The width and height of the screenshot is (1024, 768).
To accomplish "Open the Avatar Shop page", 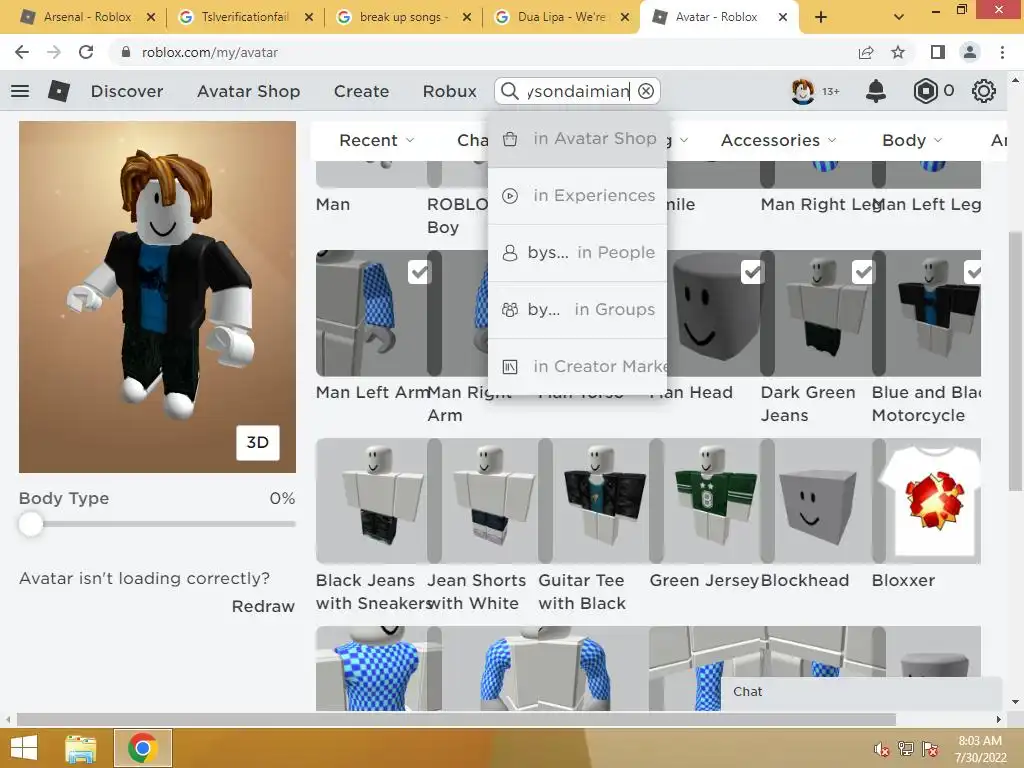I will pyautogui.click(x=248, y=91).
